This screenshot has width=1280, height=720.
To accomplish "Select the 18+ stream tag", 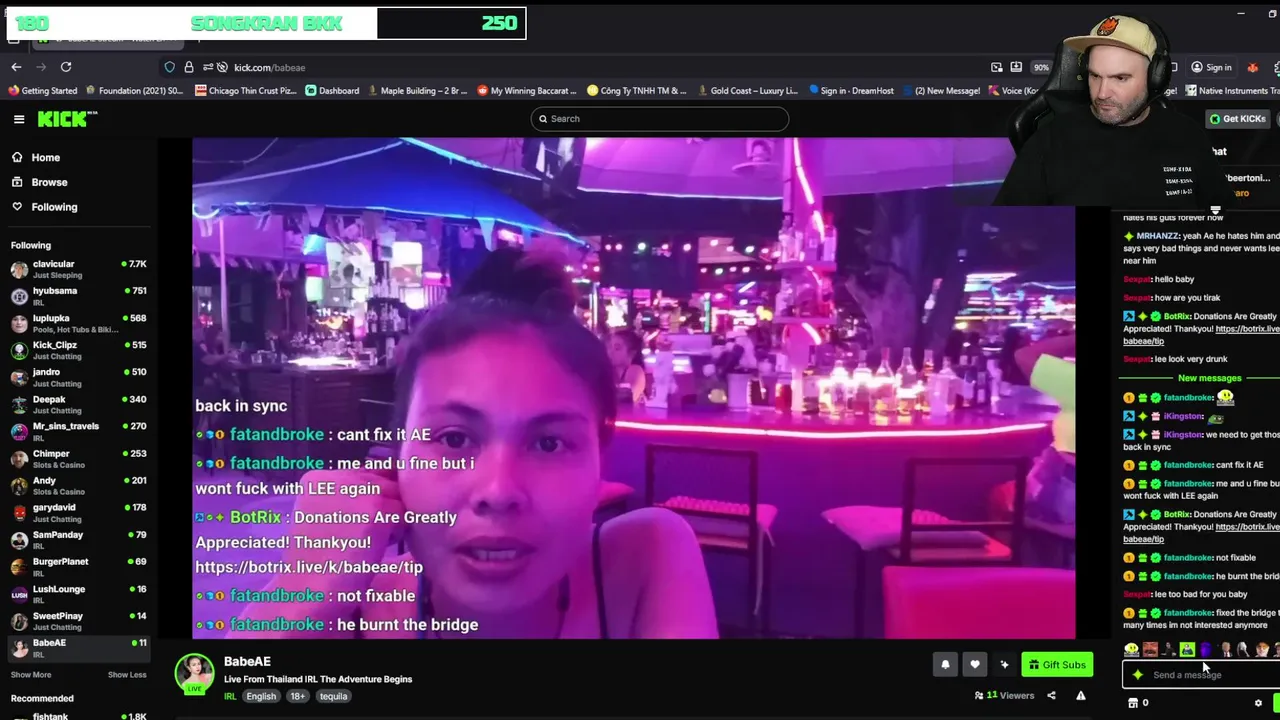I will [298, 696].
